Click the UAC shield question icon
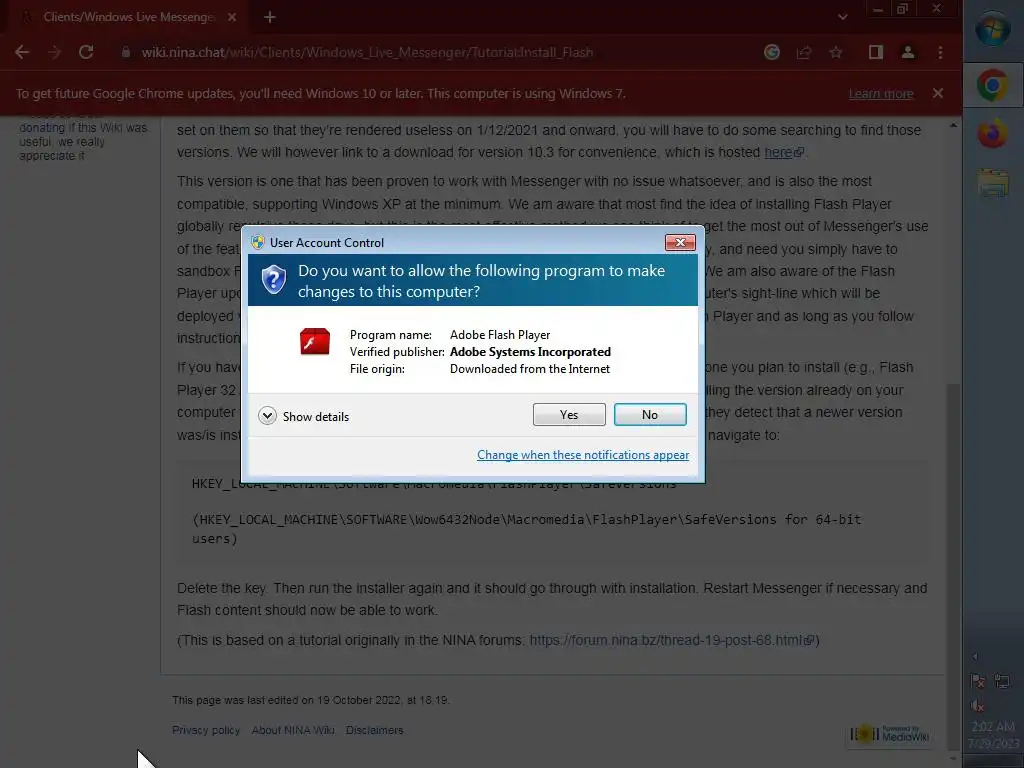This screenshot has width=1024, height=768. [274, 280]
